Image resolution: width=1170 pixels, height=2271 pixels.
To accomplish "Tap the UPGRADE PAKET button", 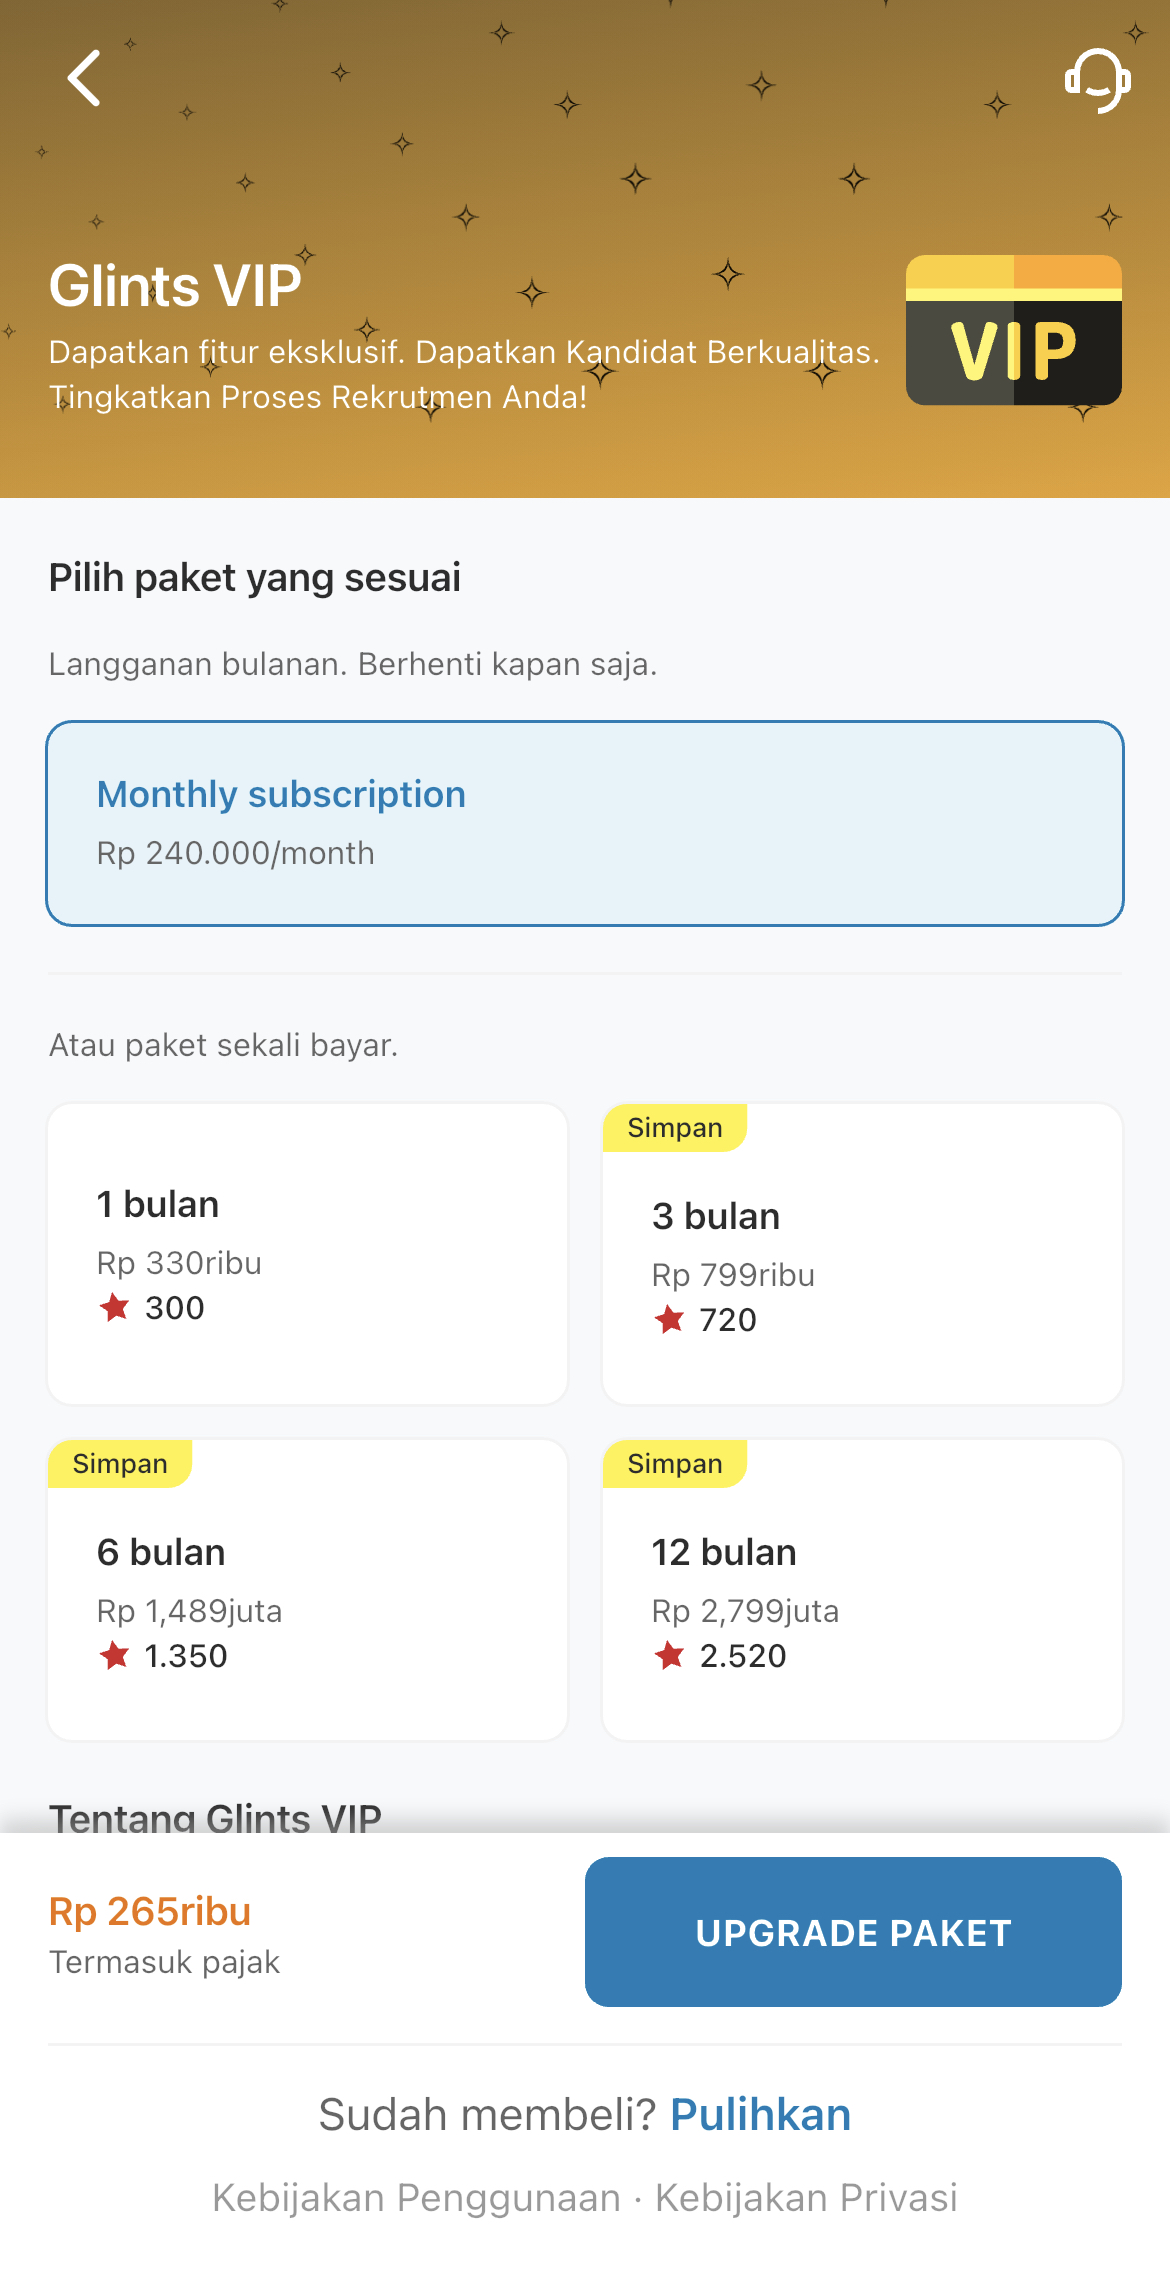I will pos(853,1932).
